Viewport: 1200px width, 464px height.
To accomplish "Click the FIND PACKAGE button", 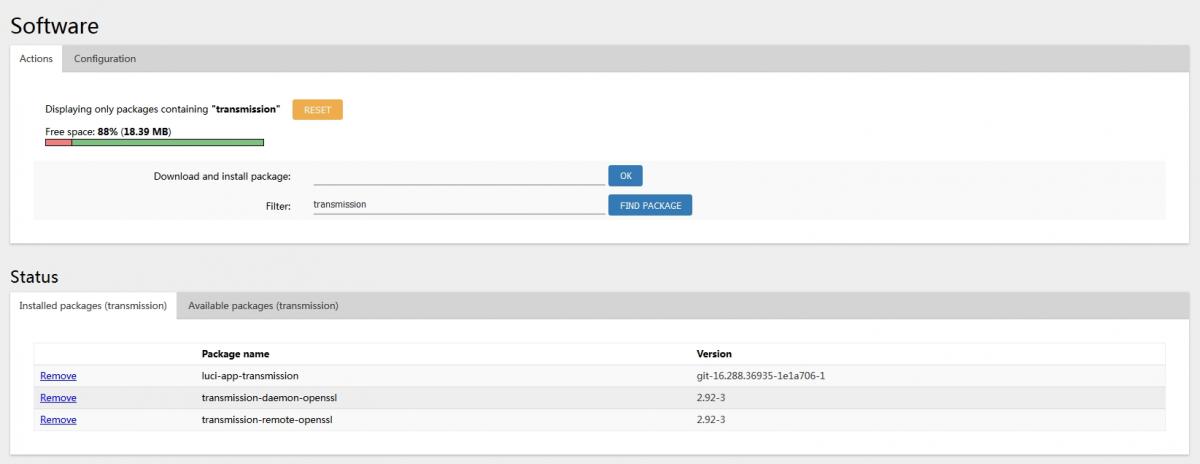I will pyautogui.click(x=650, y=205).
